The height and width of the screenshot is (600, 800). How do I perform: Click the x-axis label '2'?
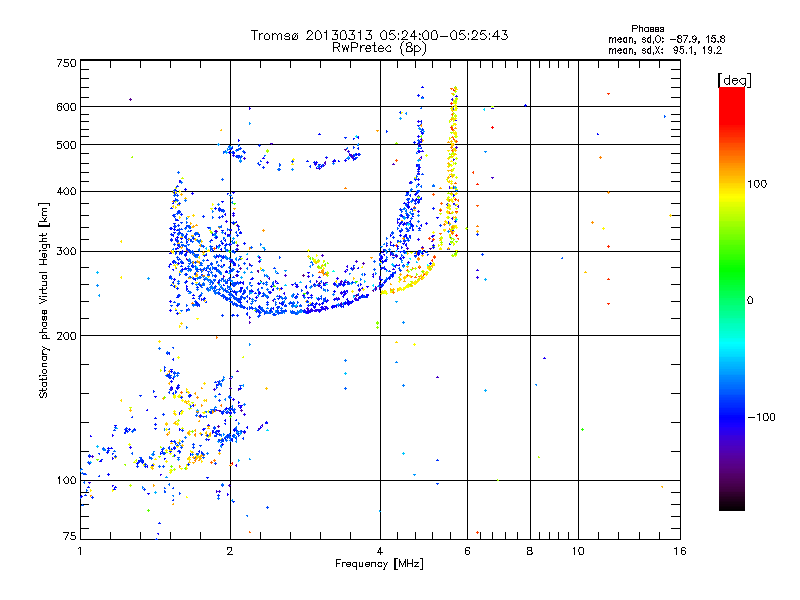[230, 551]
